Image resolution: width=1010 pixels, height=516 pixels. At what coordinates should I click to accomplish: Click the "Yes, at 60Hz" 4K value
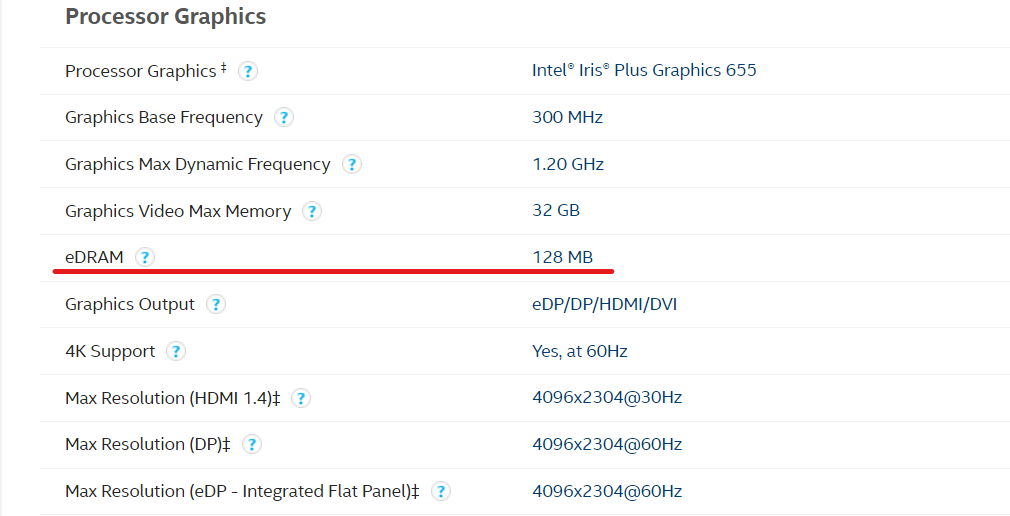580,351
